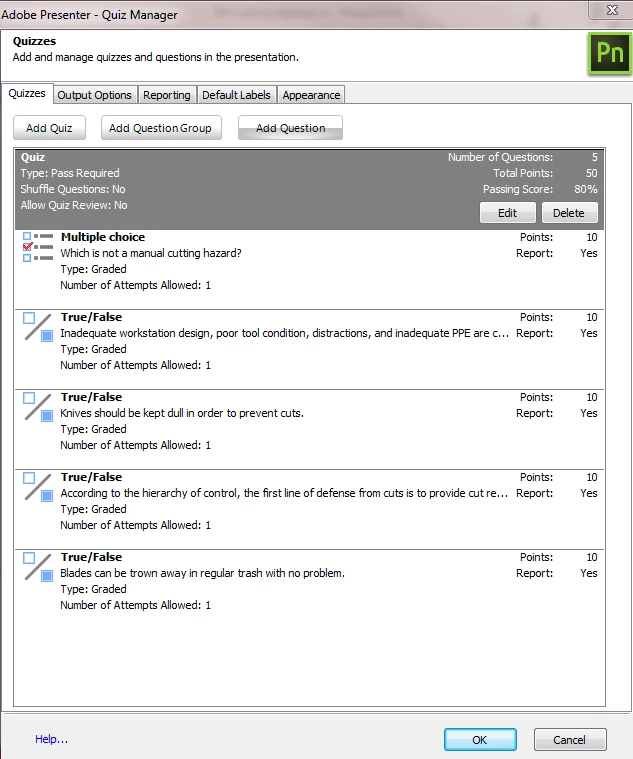
Task: Close the Quiz Manager window
Action: coord(612,10)
